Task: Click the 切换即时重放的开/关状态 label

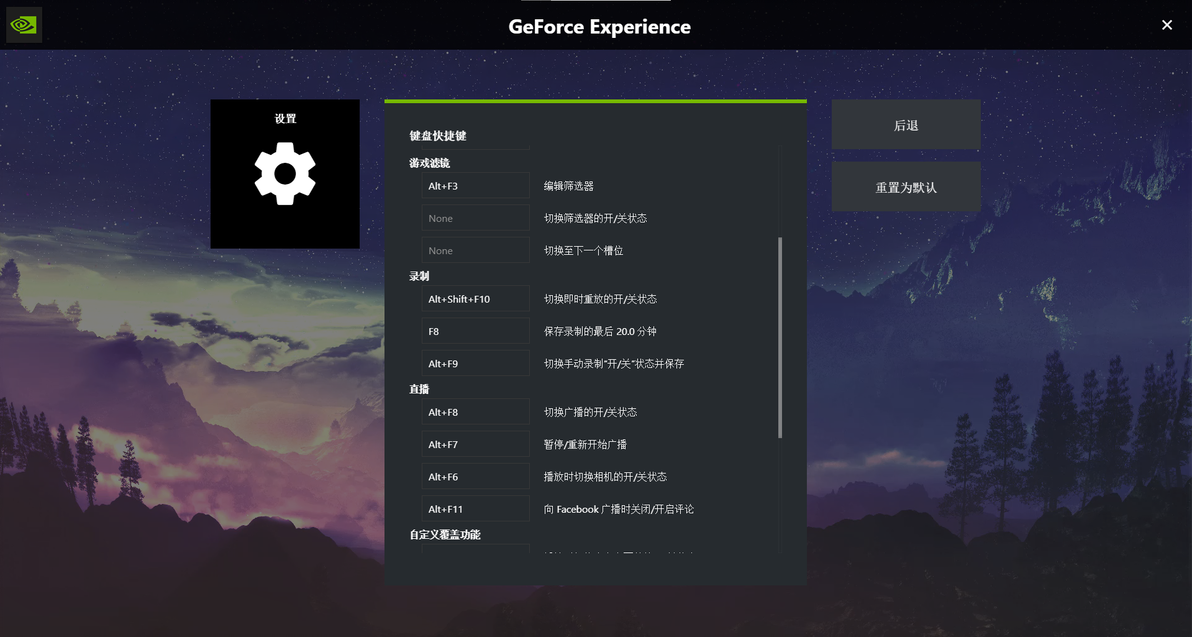Action: (x=600, y=299)
